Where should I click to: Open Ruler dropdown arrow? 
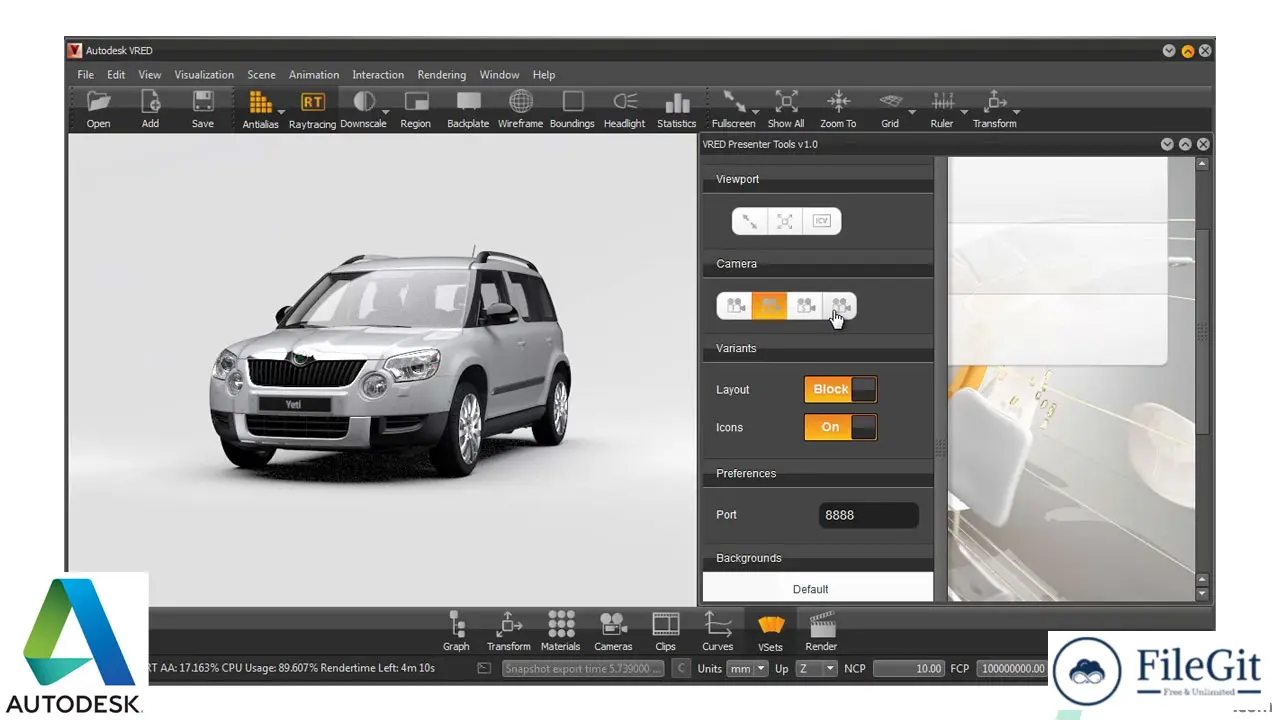(964, 112)
